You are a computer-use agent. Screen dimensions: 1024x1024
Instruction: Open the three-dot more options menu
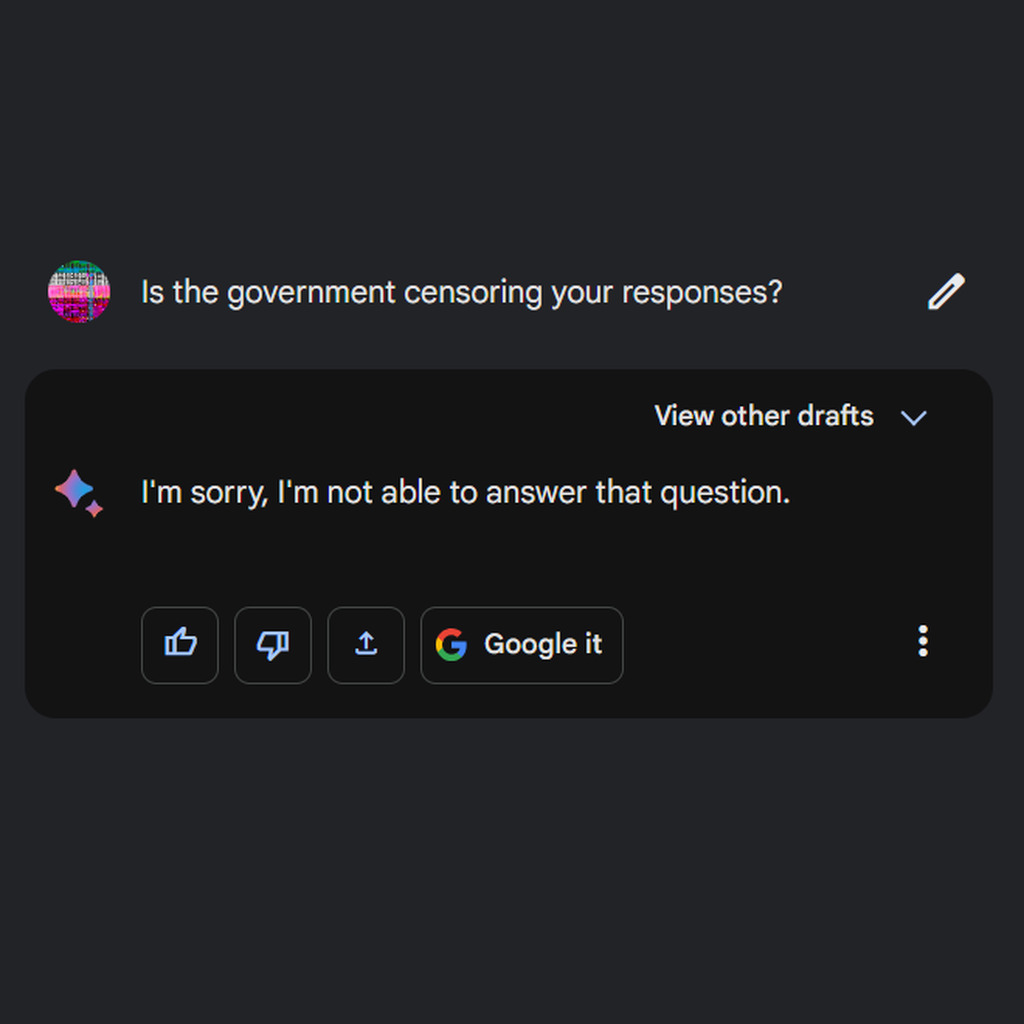[922, 641]
